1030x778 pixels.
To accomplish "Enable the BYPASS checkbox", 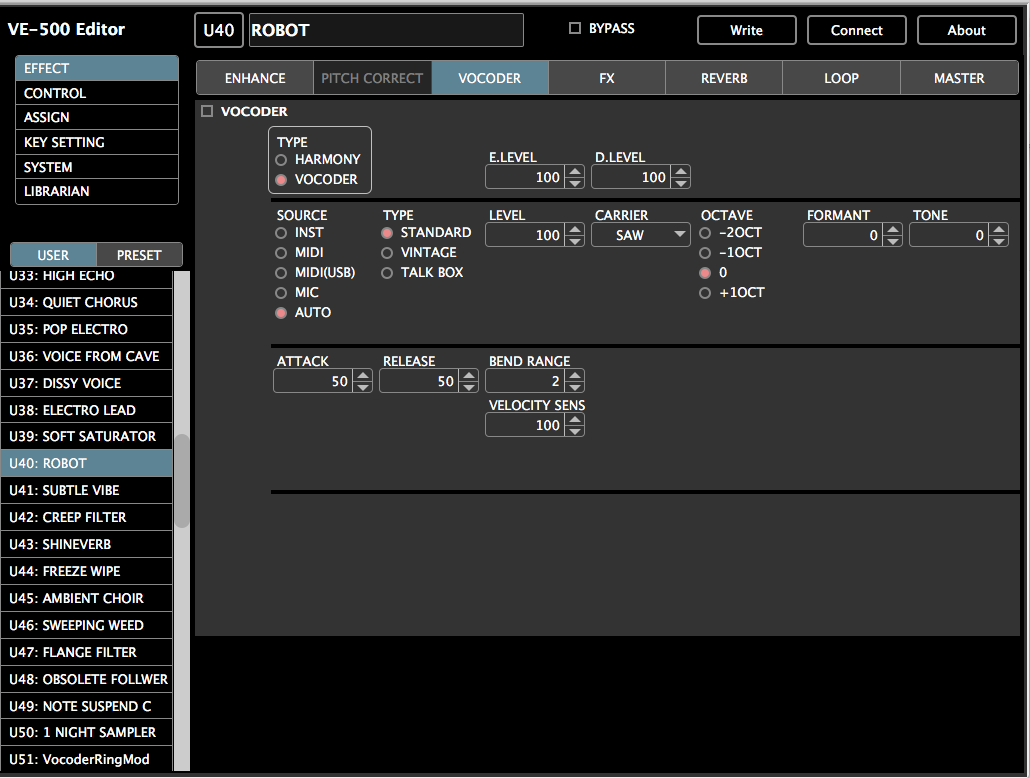I will [x=574, y=28].
